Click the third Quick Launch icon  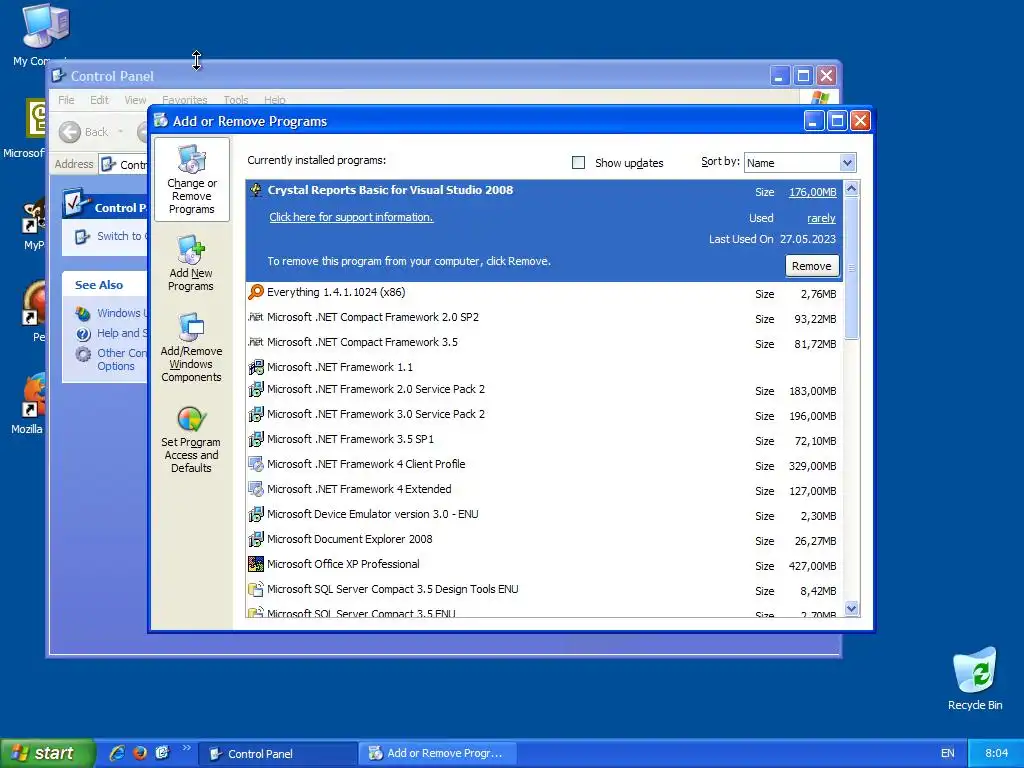point(163,753)
